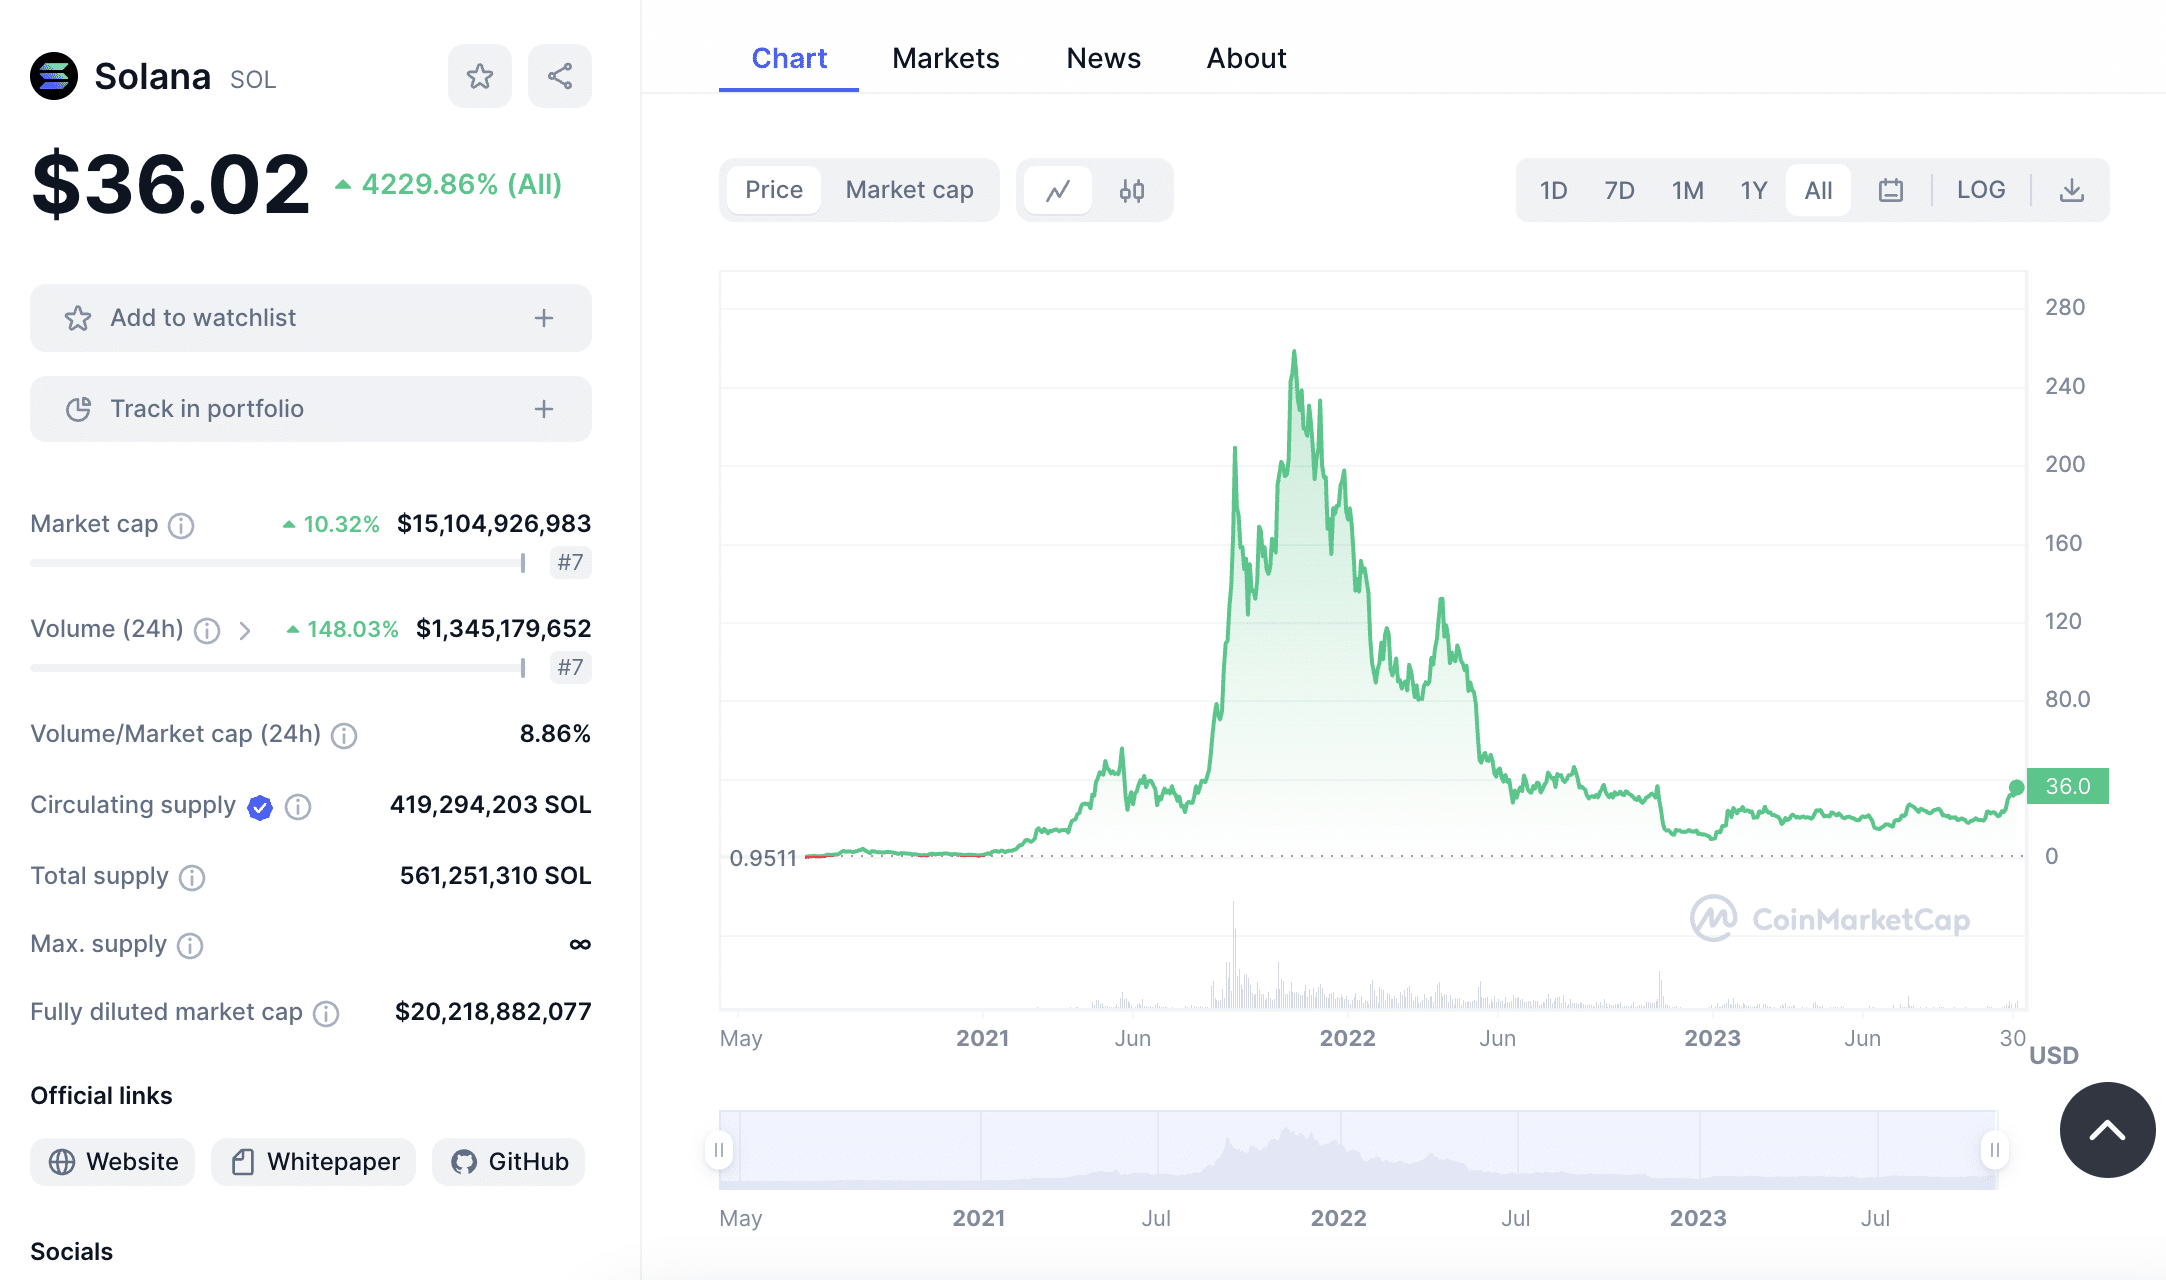Click the 4229.86% (All) change text
2166x1280 pixels.
click(461, 185)
